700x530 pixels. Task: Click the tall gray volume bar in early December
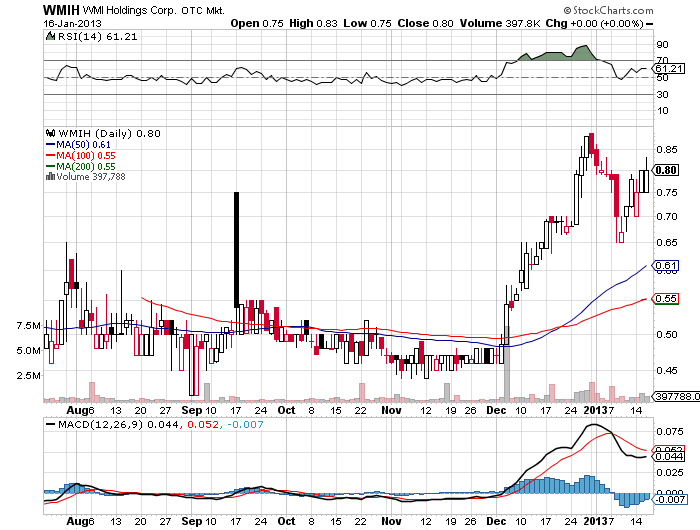pos(507,362)
